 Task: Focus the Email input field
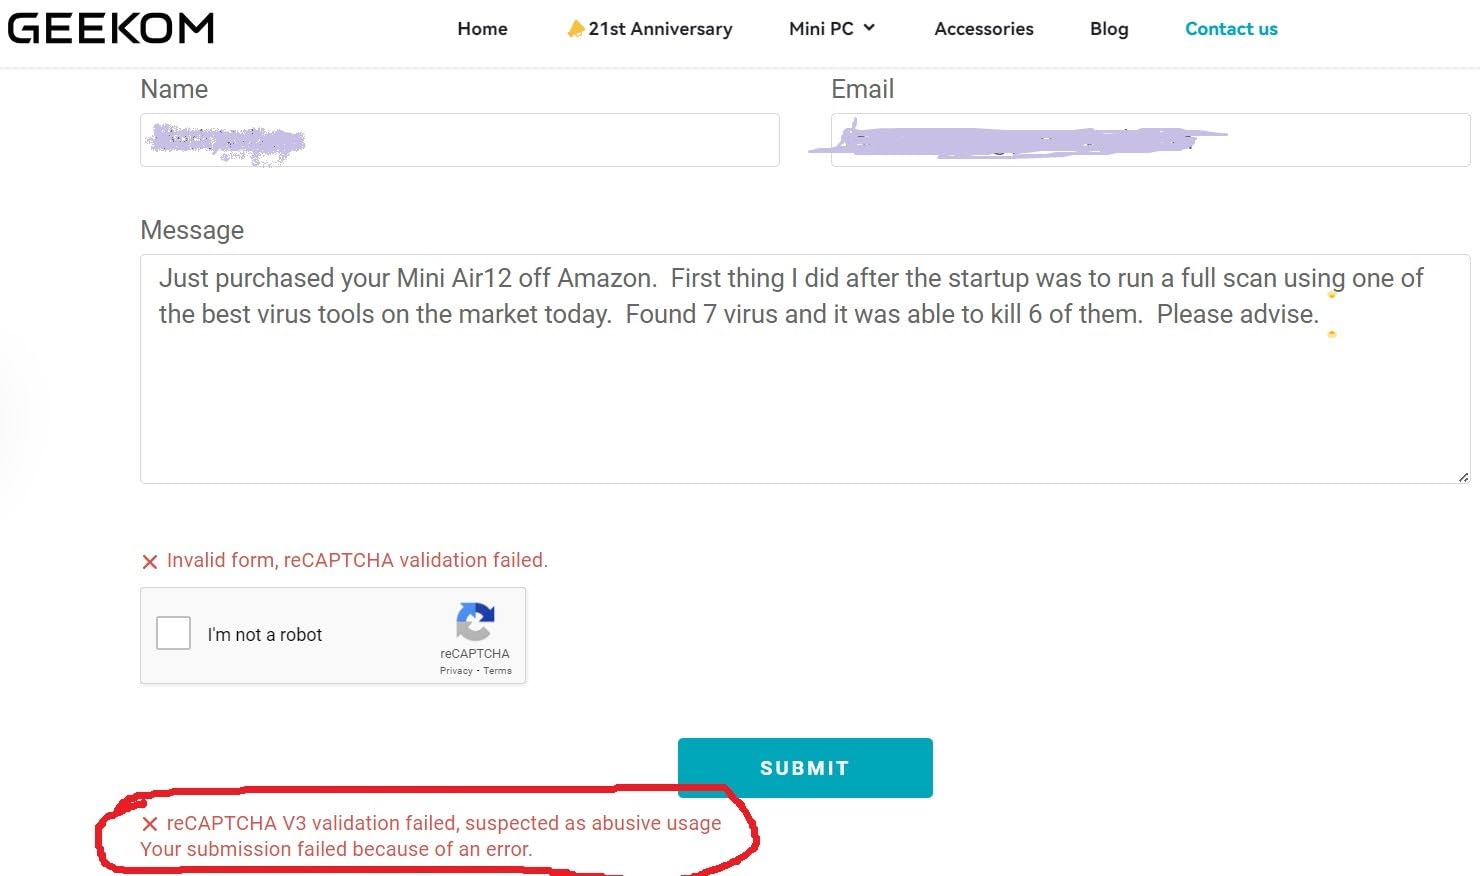coord(1150,140)
